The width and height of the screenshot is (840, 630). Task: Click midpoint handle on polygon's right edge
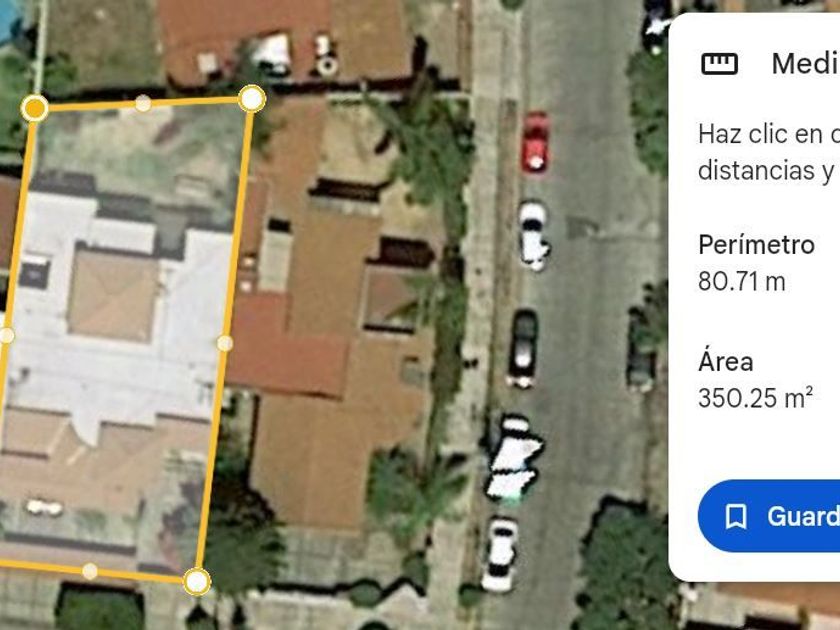225,343
